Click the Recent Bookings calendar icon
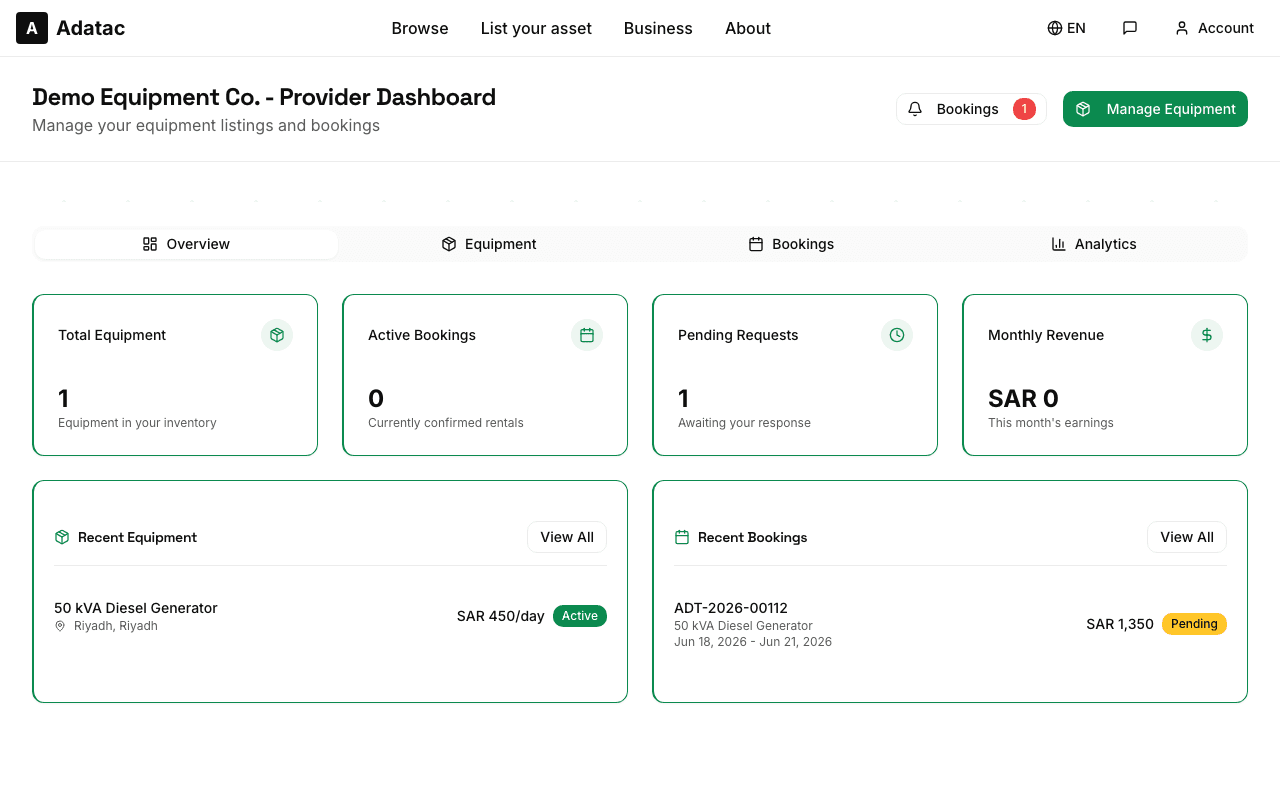Image resolution: width=1280 pixels, height=800 pixels. coord(682,537)
